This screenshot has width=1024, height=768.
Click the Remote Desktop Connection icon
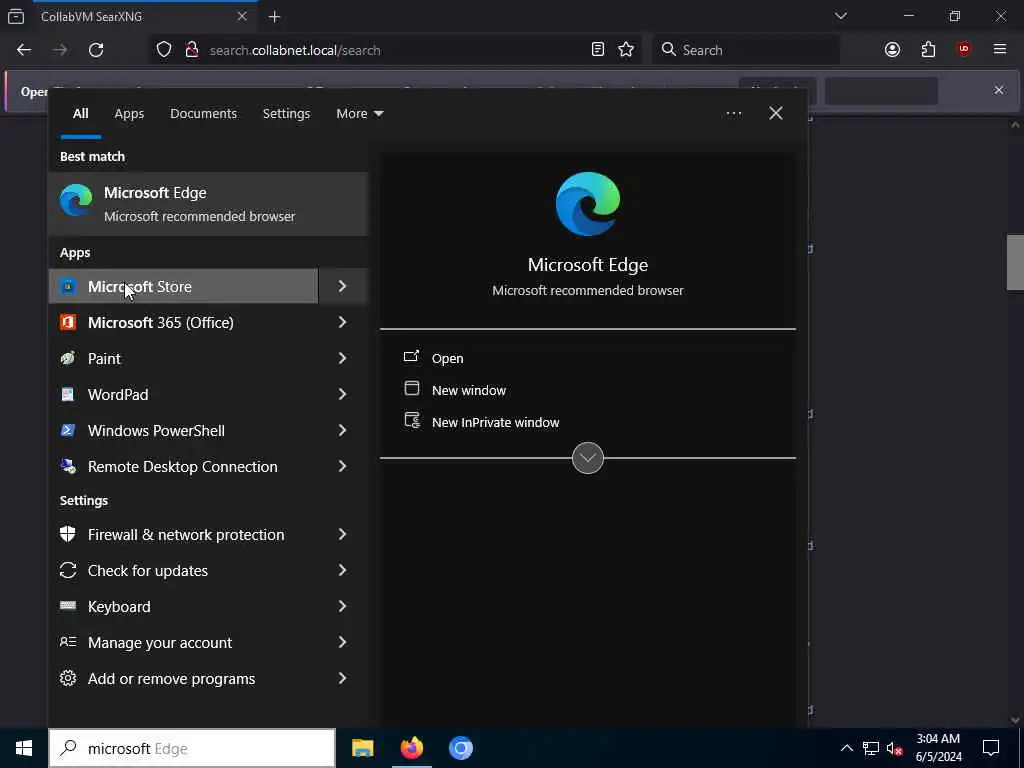[68, 466]
